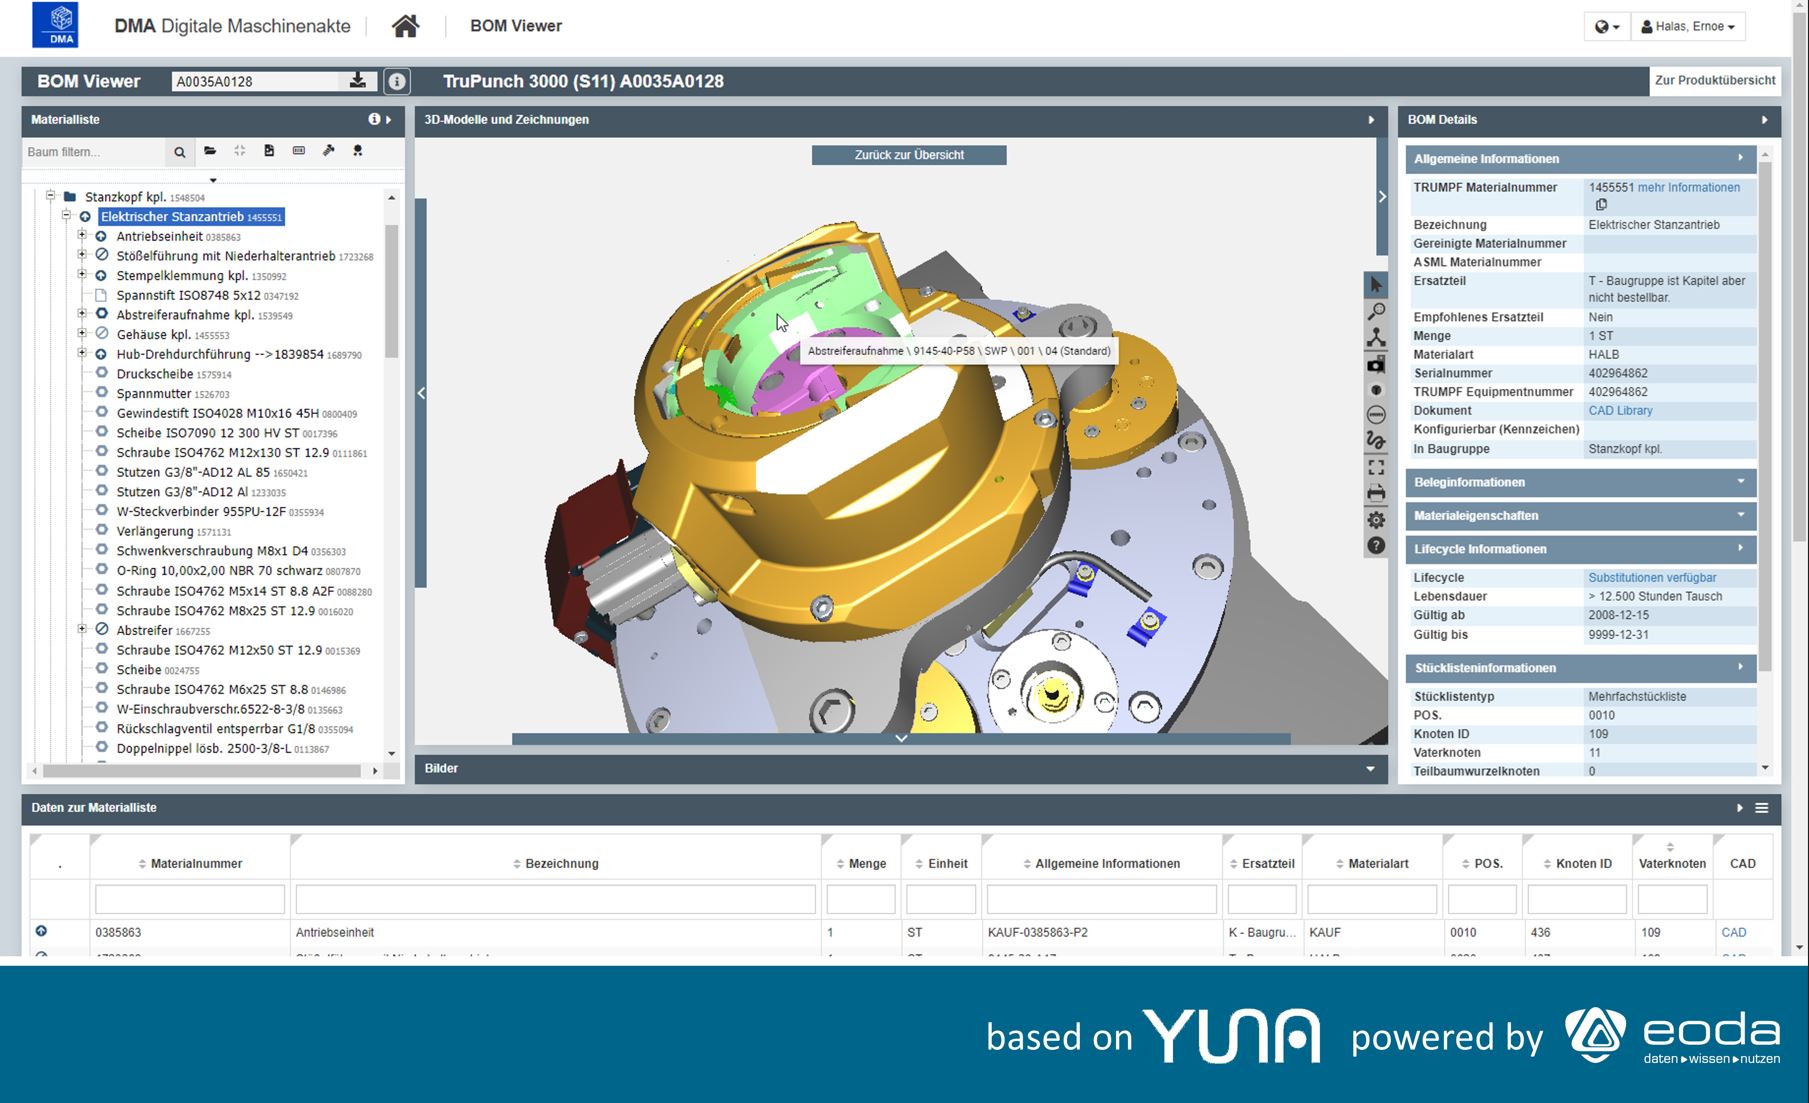The width and height of the screenshot is (1809, 1103).
Task: Click the Baum filtern search field
Action: pyautogui.click(x=94, y=152)
